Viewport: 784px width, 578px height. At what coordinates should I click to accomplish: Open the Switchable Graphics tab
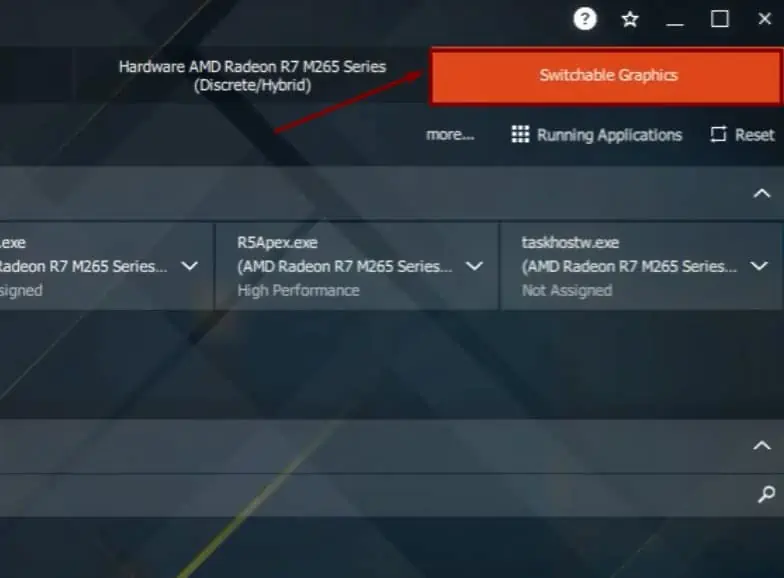pos(606,76)
